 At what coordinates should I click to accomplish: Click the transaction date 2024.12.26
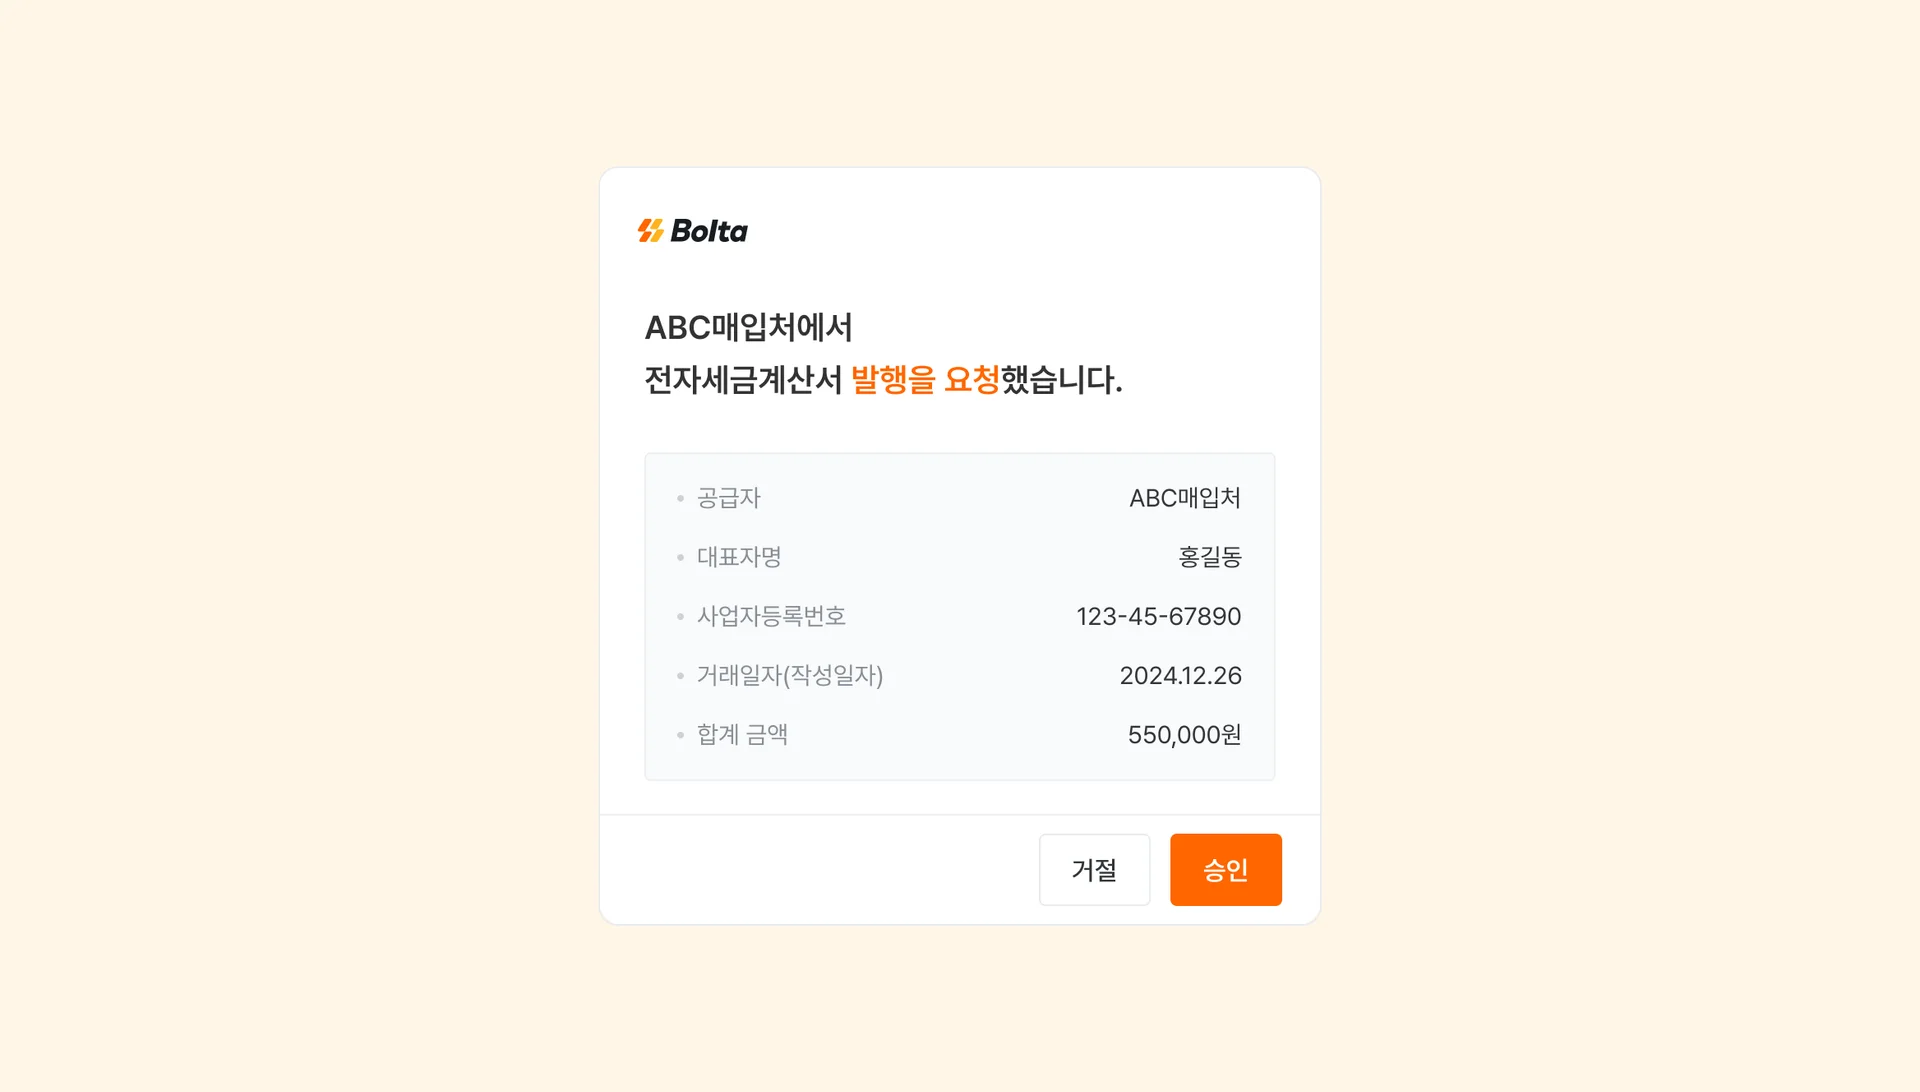pos(1182,675)
